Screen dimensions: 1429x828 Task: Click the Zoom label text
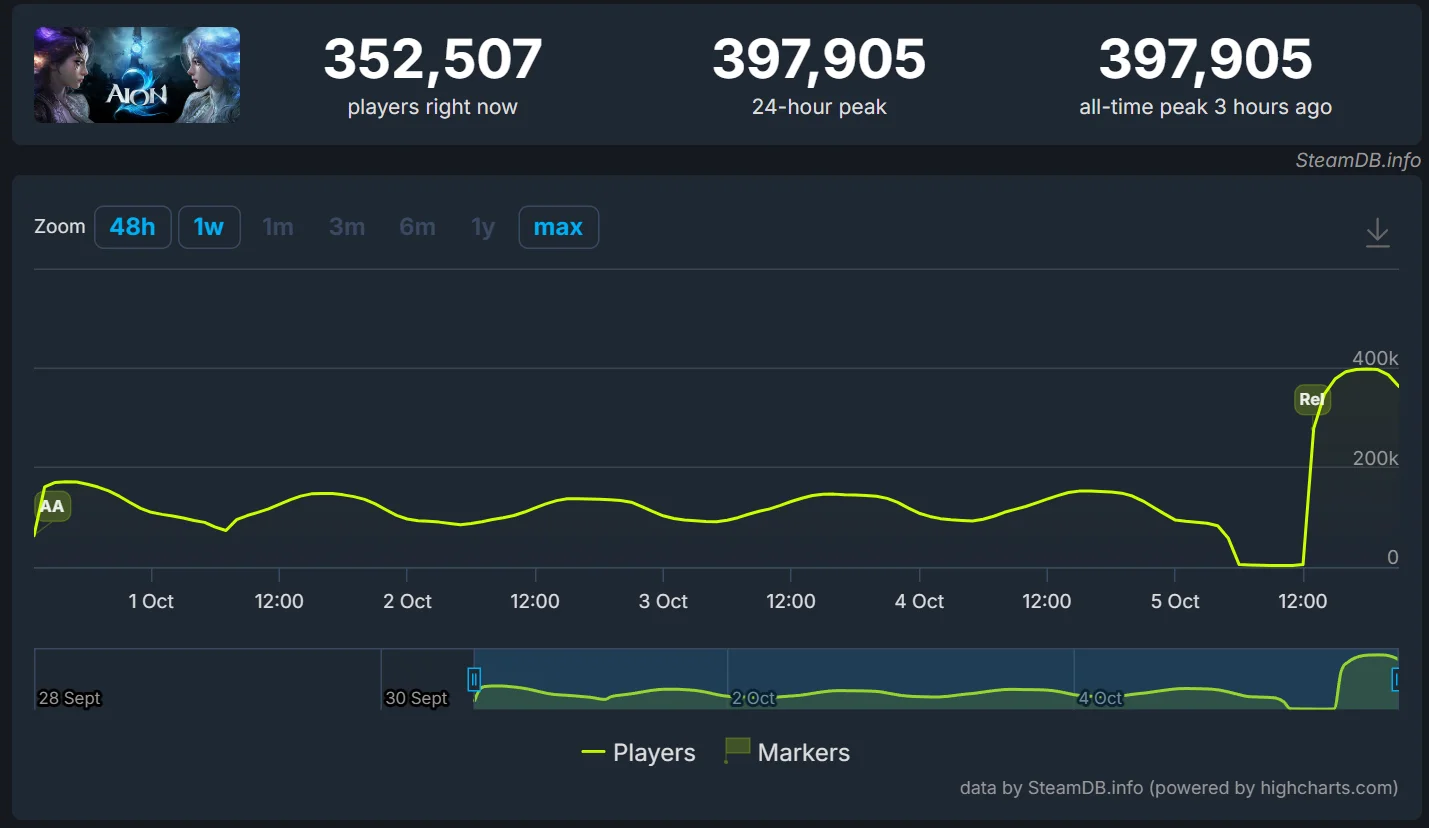[60, 227]
